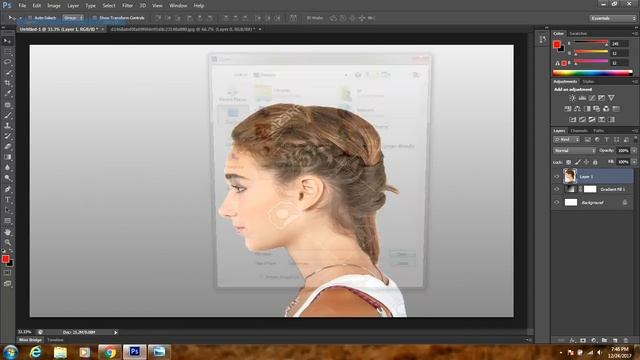Open the Layers panel flyout menu
Screen dimensions: 640x360
635,131
